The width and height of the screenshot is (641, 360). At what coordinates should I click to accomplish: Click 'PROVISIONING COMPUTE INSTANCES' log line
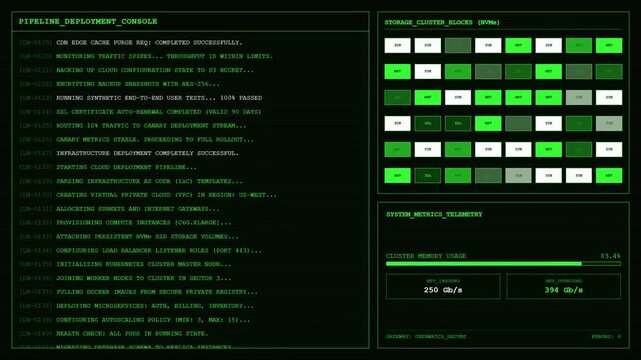coord(125,223)
